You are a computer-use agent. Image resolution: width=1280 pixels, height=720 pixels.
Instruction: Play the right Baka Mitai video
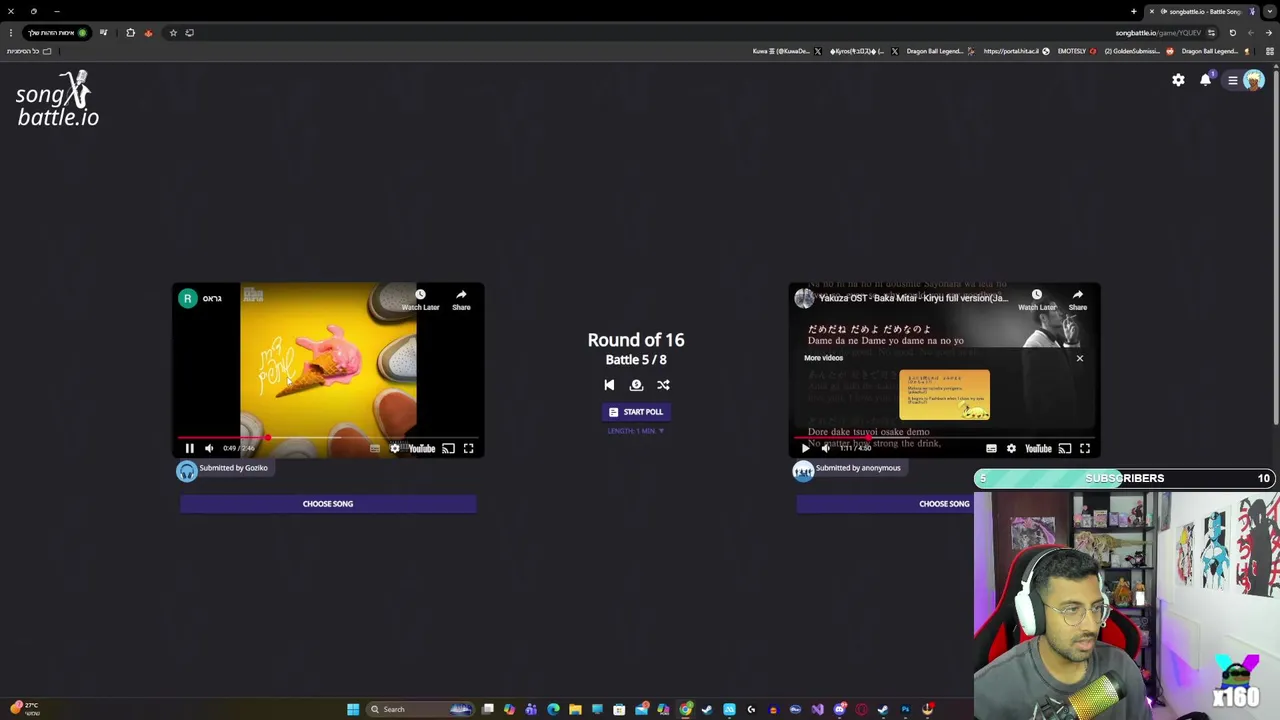pyautogui.click(x=805, y=449)
